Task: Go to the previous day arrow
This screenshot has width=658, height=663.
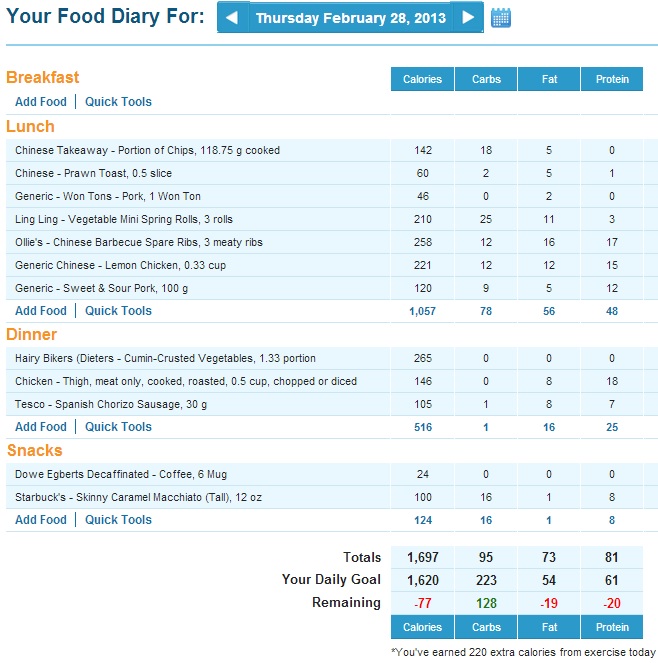Action: click(232, 18)
